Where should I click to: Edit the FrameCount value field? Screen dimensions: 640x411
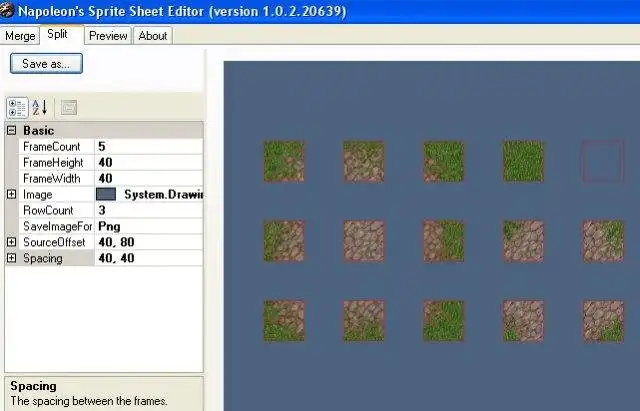coord(149,147)
